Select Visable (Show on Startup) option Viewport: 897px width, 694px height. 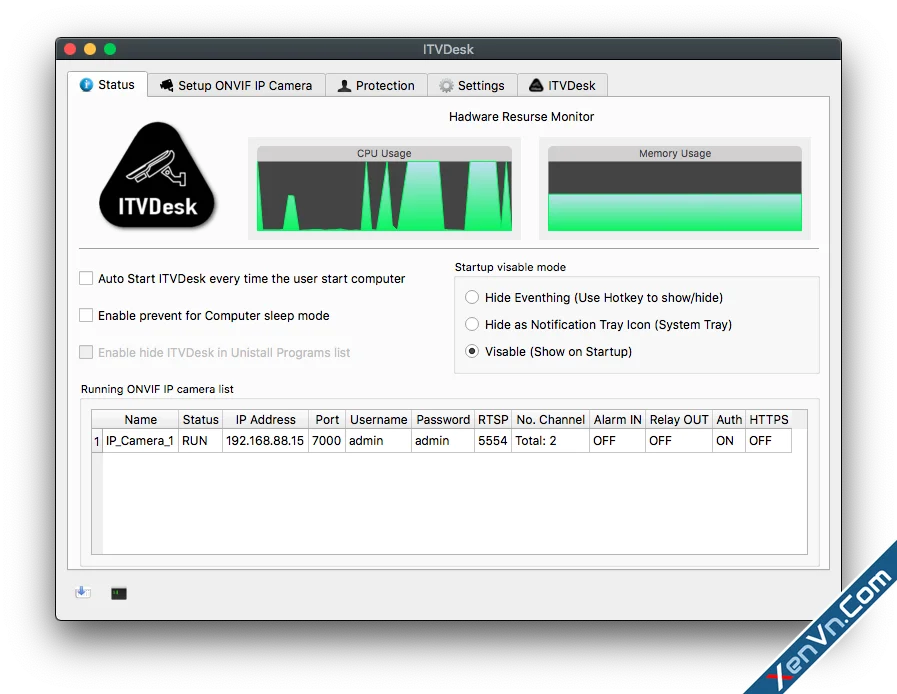pyautogui.click(x=472, y=351)
